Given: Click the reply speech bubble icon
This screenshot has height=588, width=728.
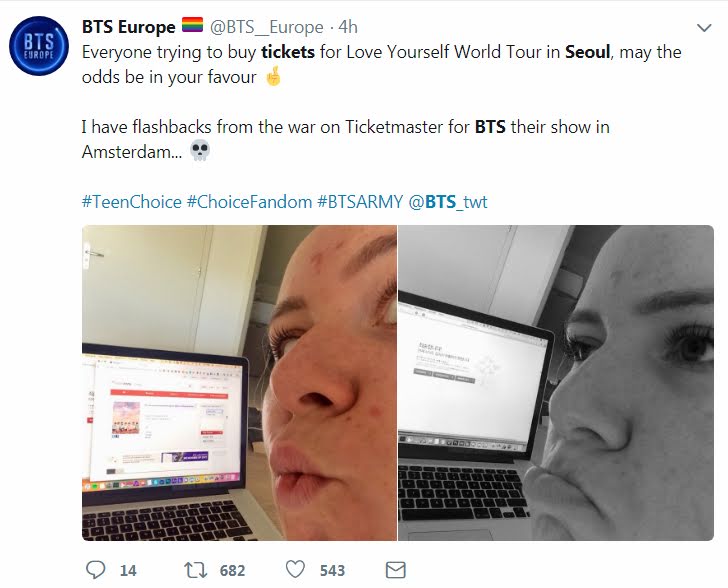Looking at the screenshot, I should (96, 569).
